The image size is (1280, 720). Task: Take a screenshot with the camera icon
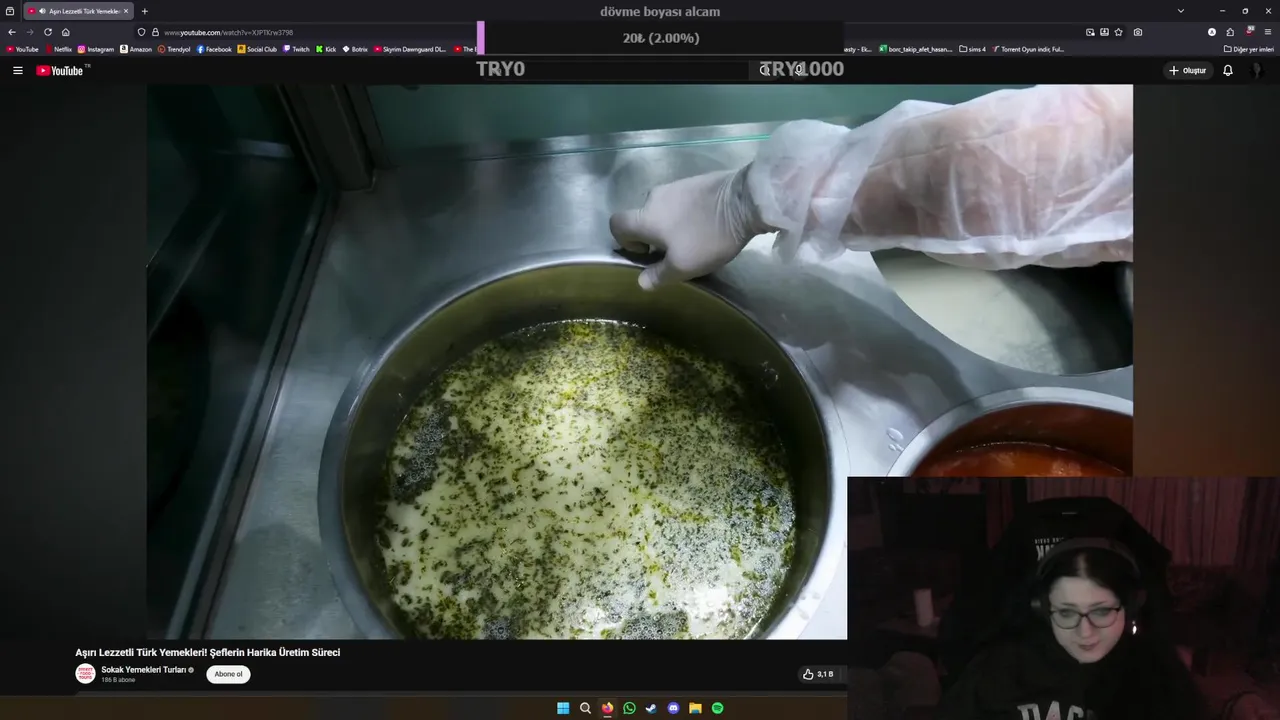click(x=1138, y=32)
